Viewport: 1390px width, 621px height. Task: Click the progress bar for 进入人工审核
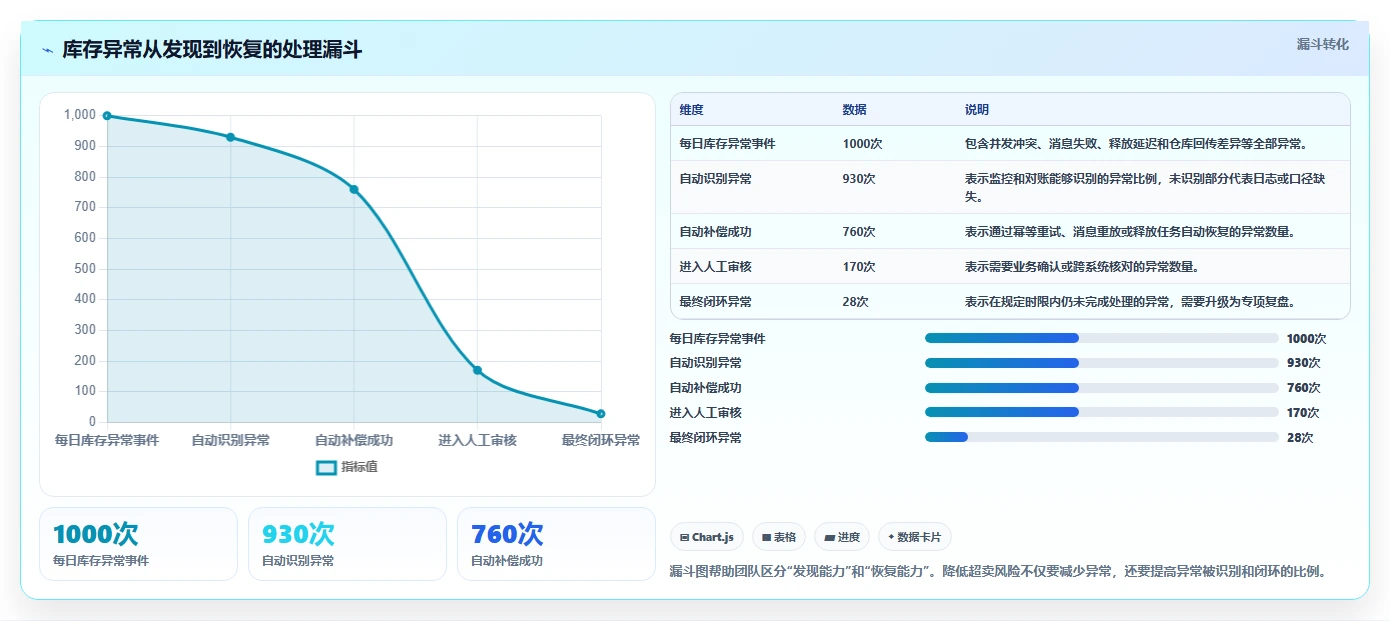(x=1102, y=412)
